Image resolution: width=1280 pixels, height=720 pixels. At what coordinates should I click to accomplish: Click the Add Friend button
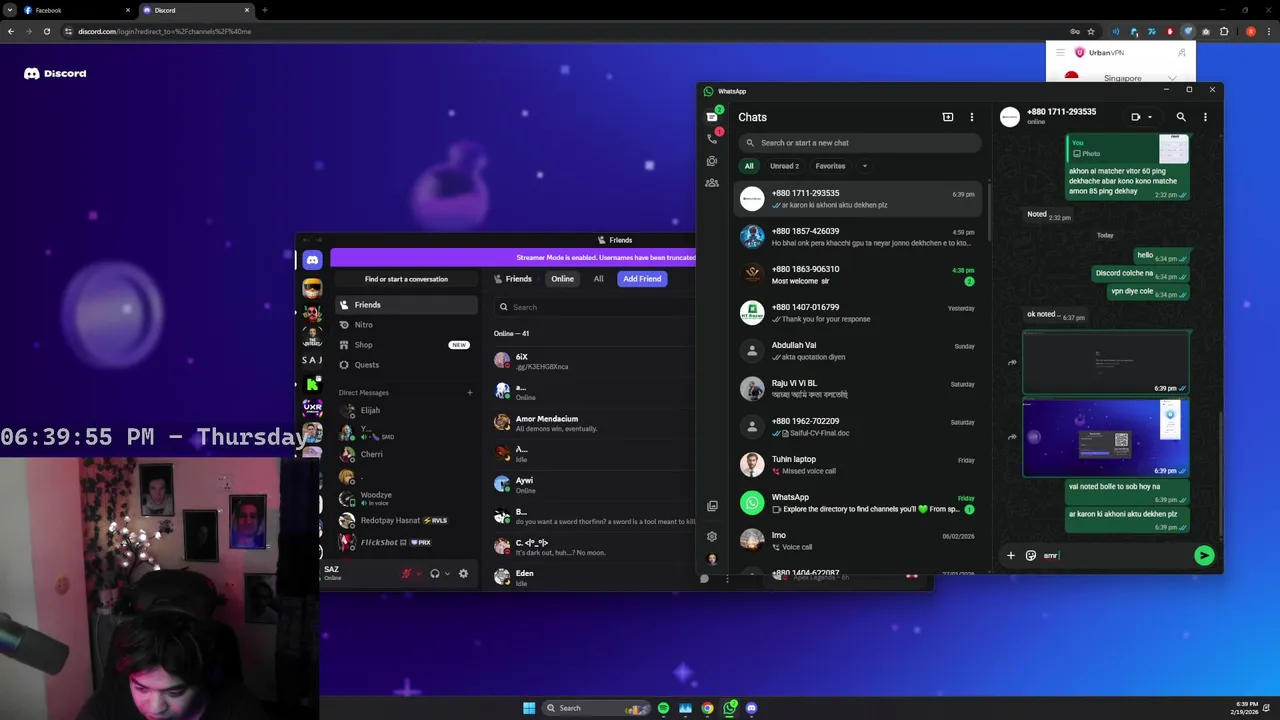(x=642, y=279)
